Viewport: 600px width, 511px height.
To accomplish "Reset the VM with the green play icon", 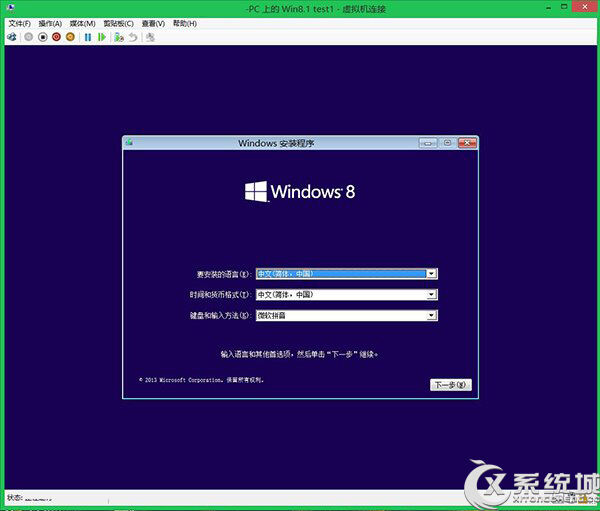I will 102,37.
